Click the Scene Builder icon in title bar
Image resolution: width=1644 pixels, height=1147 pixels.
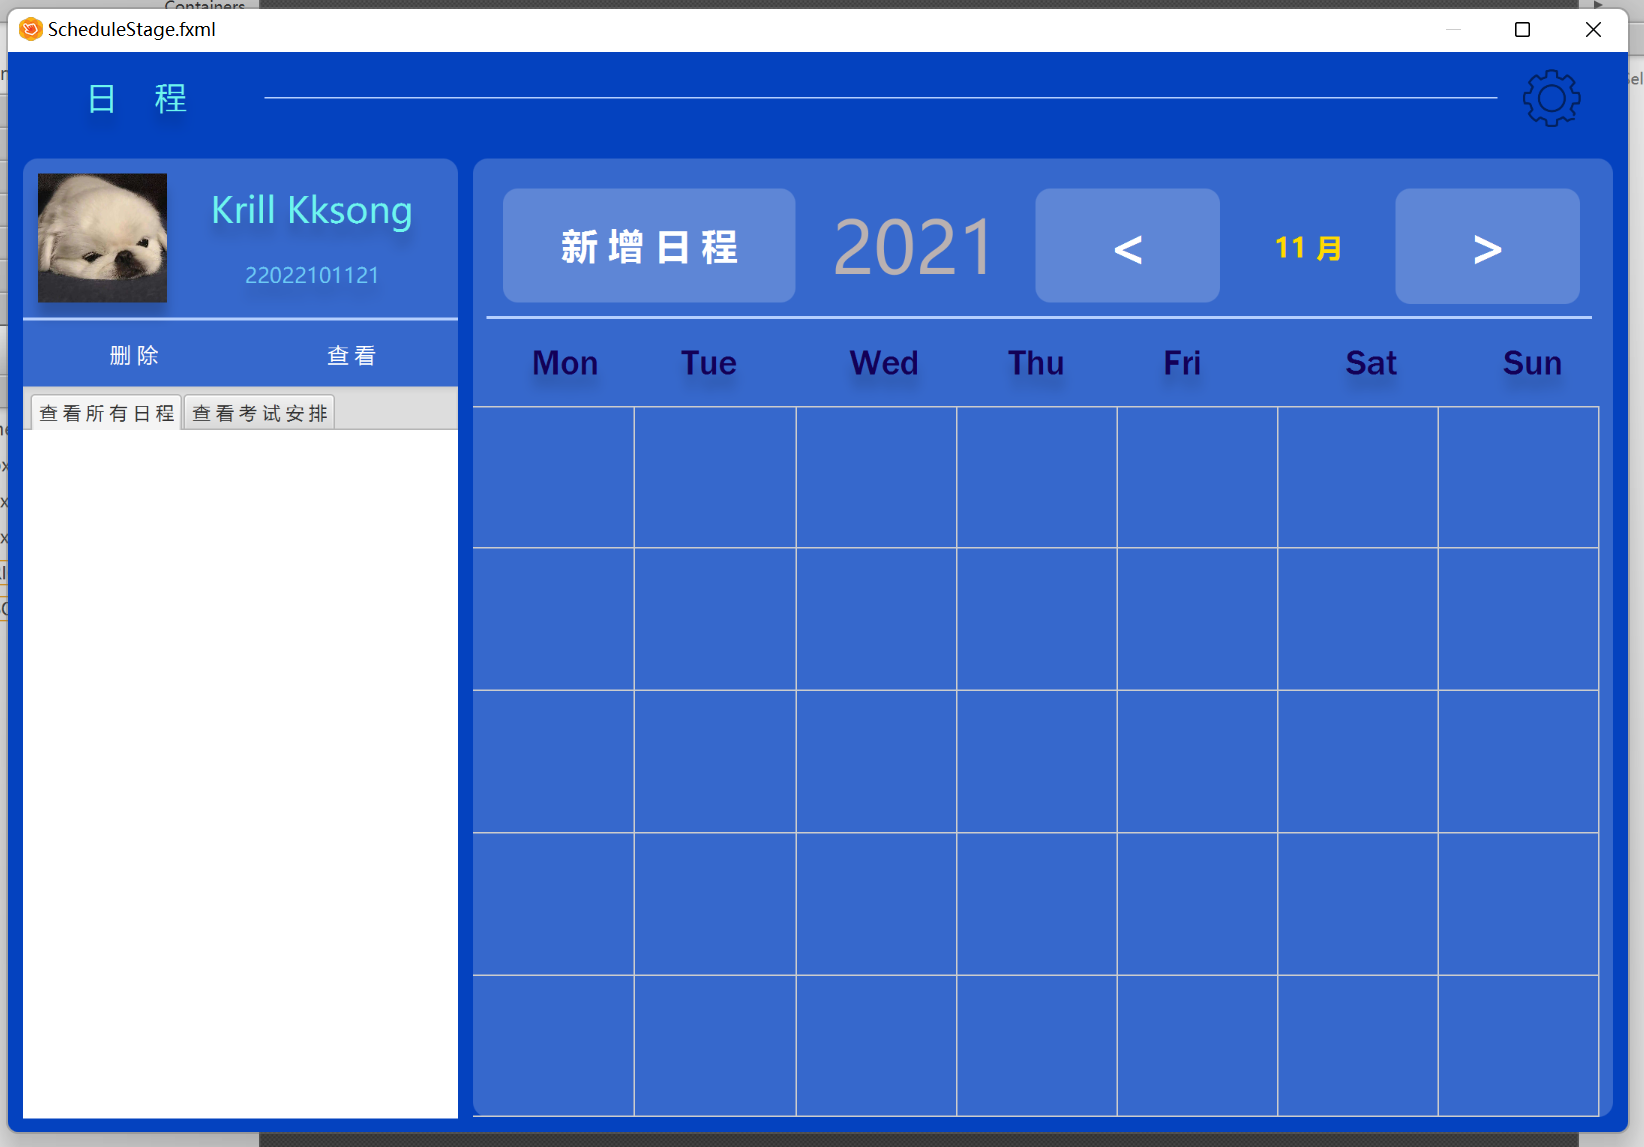click(x=29, y=29)
